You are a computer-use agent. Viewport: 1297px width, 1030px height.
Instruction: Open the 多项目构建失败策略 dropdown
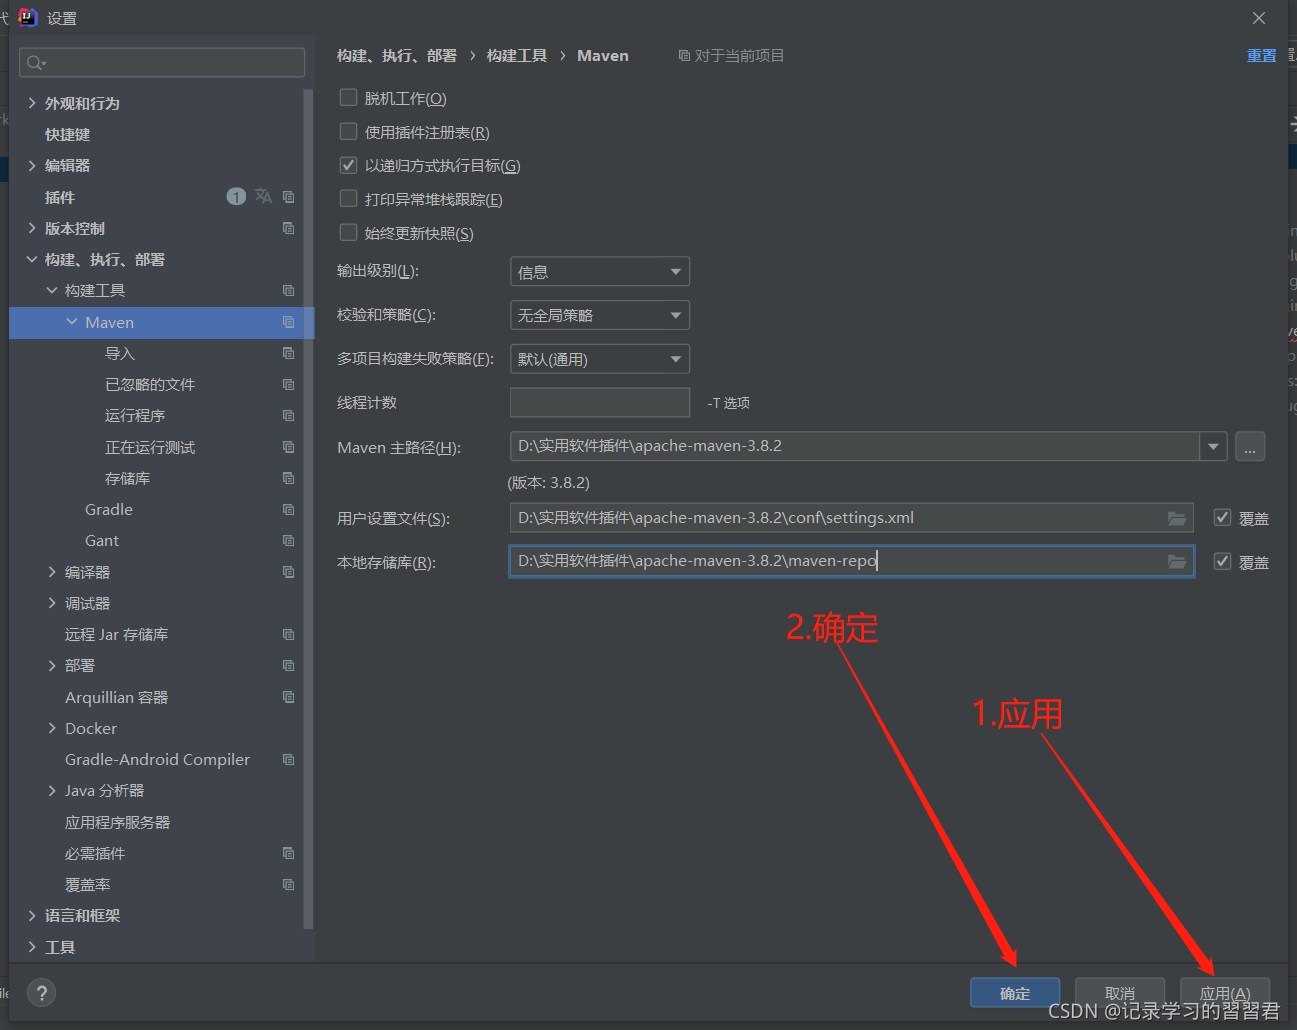(600, 359)
